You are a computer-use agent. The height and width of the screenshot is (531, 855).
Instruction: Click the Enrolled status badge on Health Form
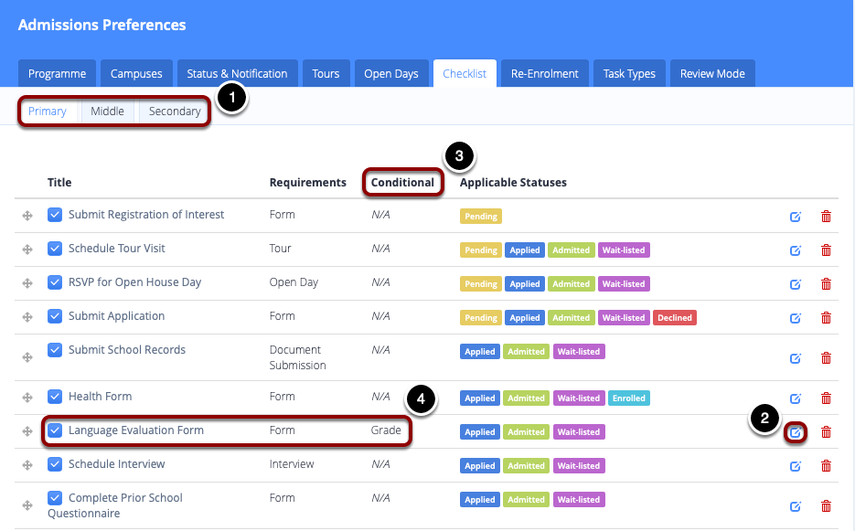tap(627, 398)
